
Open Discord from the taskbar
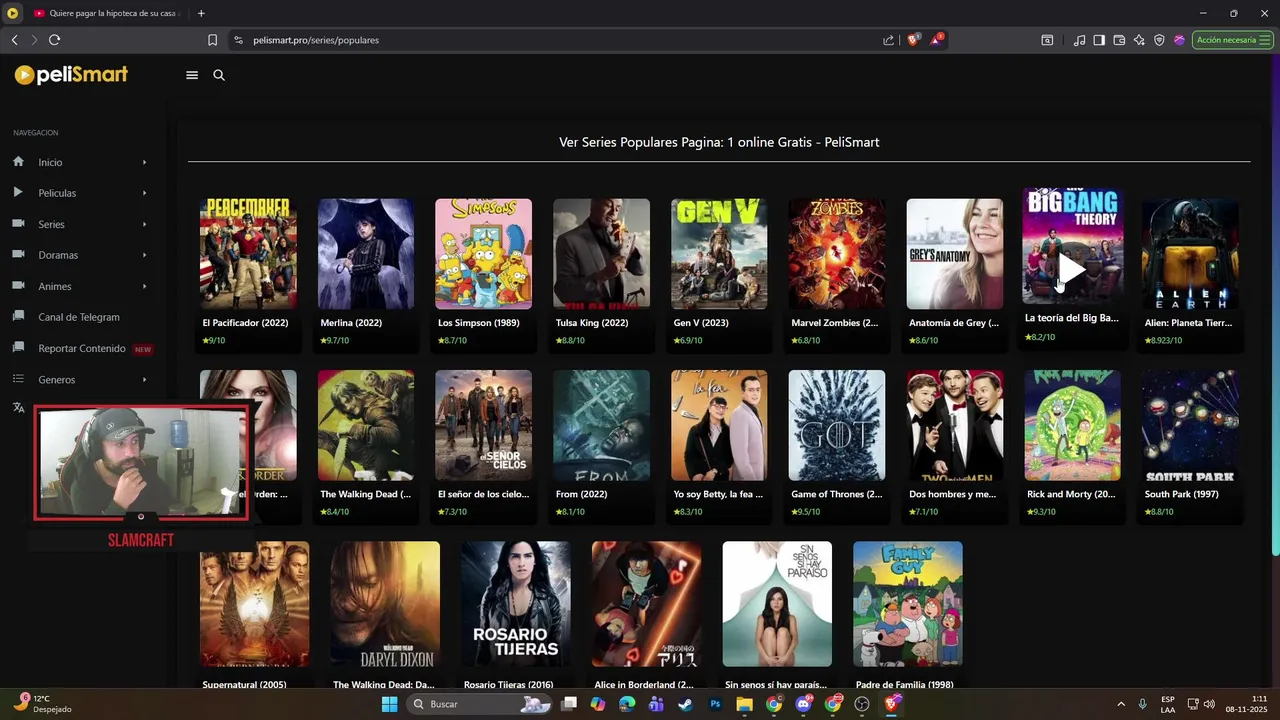point(803,704)
